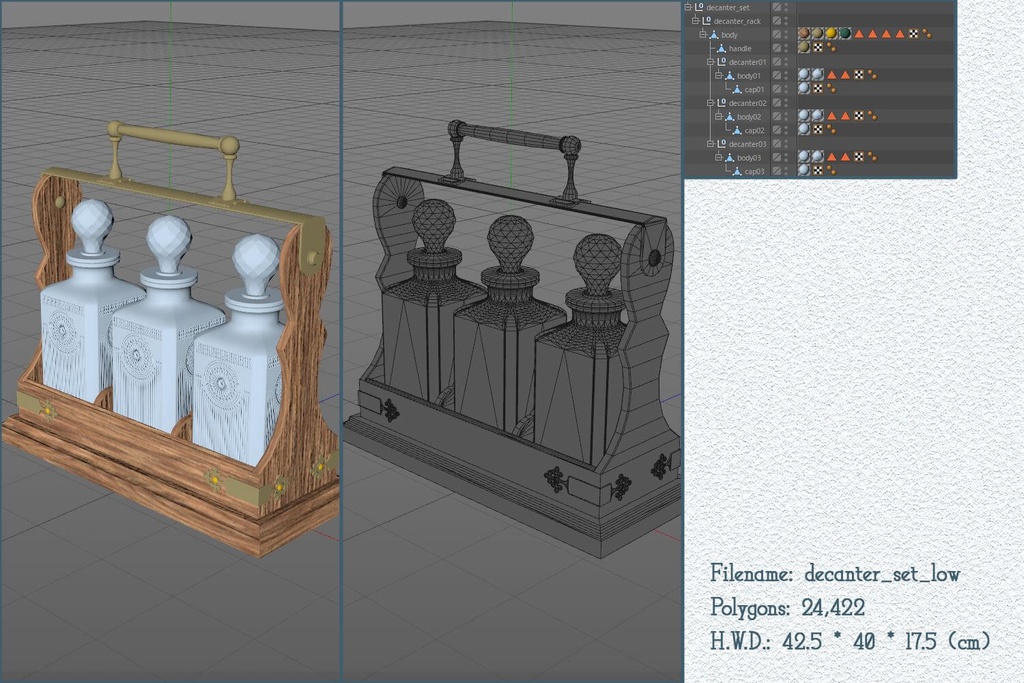Select the decanter_set object name
Image resolution: width=1024 pixels, height=683 pixels.
click(728, 8)
